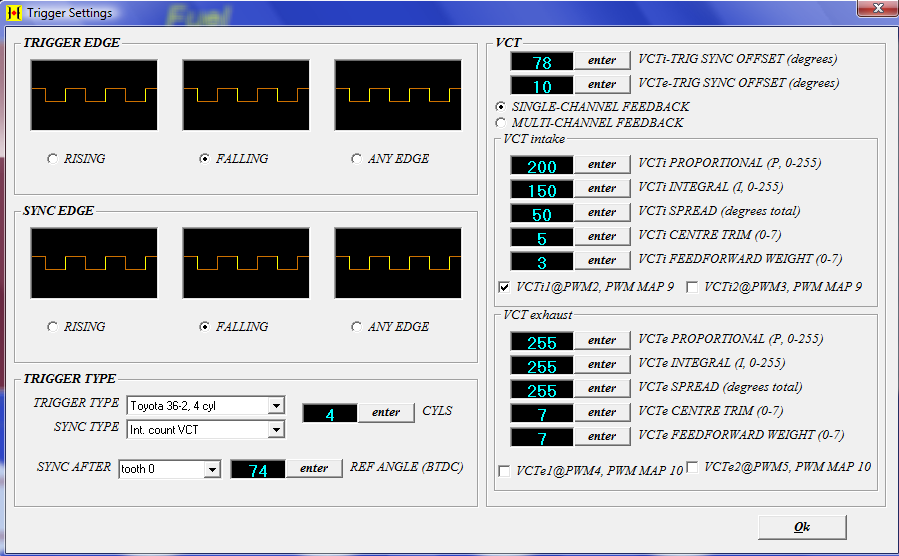This screenshot has width=899, height=556.
Task: Enable VCTe1@PWM4, PWM MAP 10 checkbox
Action: [504, 471]
